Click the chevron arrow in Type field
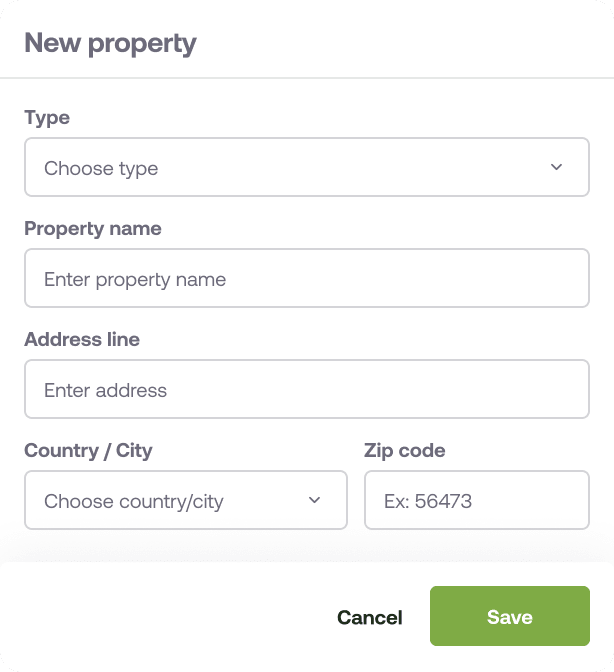This screenshot has width=614, height=672. pos(557,167)
